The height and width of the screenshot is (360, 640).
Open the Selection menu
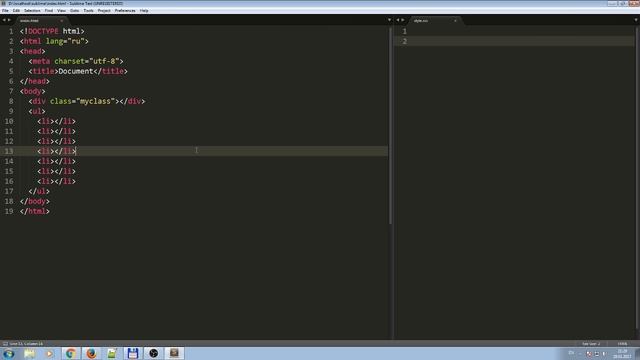coord(32,11)
